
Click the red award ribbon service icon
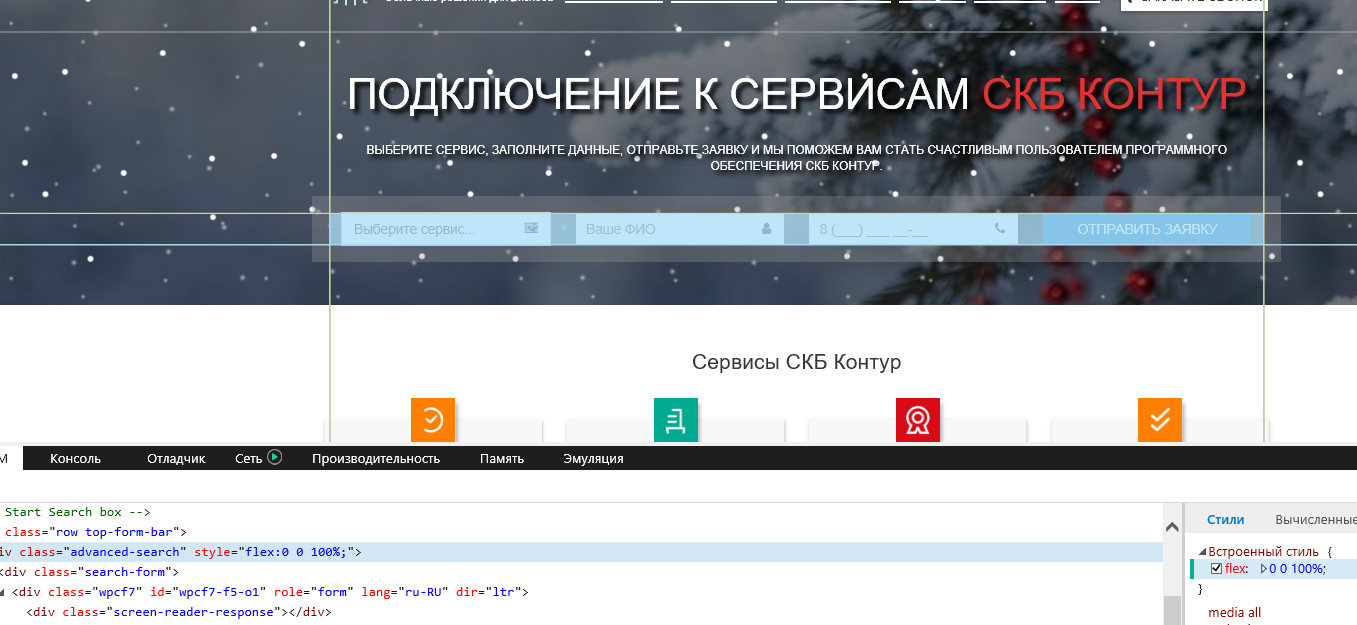(917, 420)
